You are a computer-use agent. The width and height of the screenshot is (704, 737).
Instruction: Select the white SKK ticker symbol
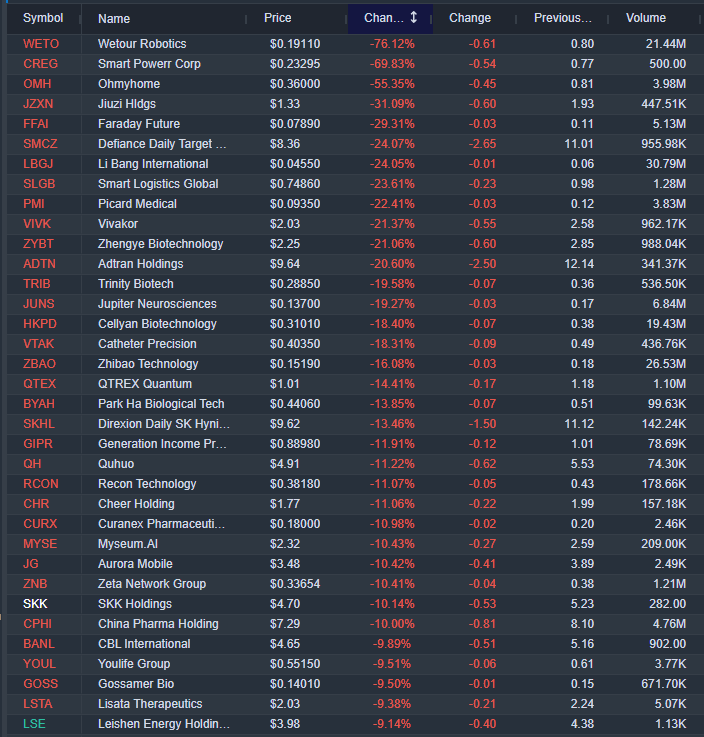[x=35, y=604]
